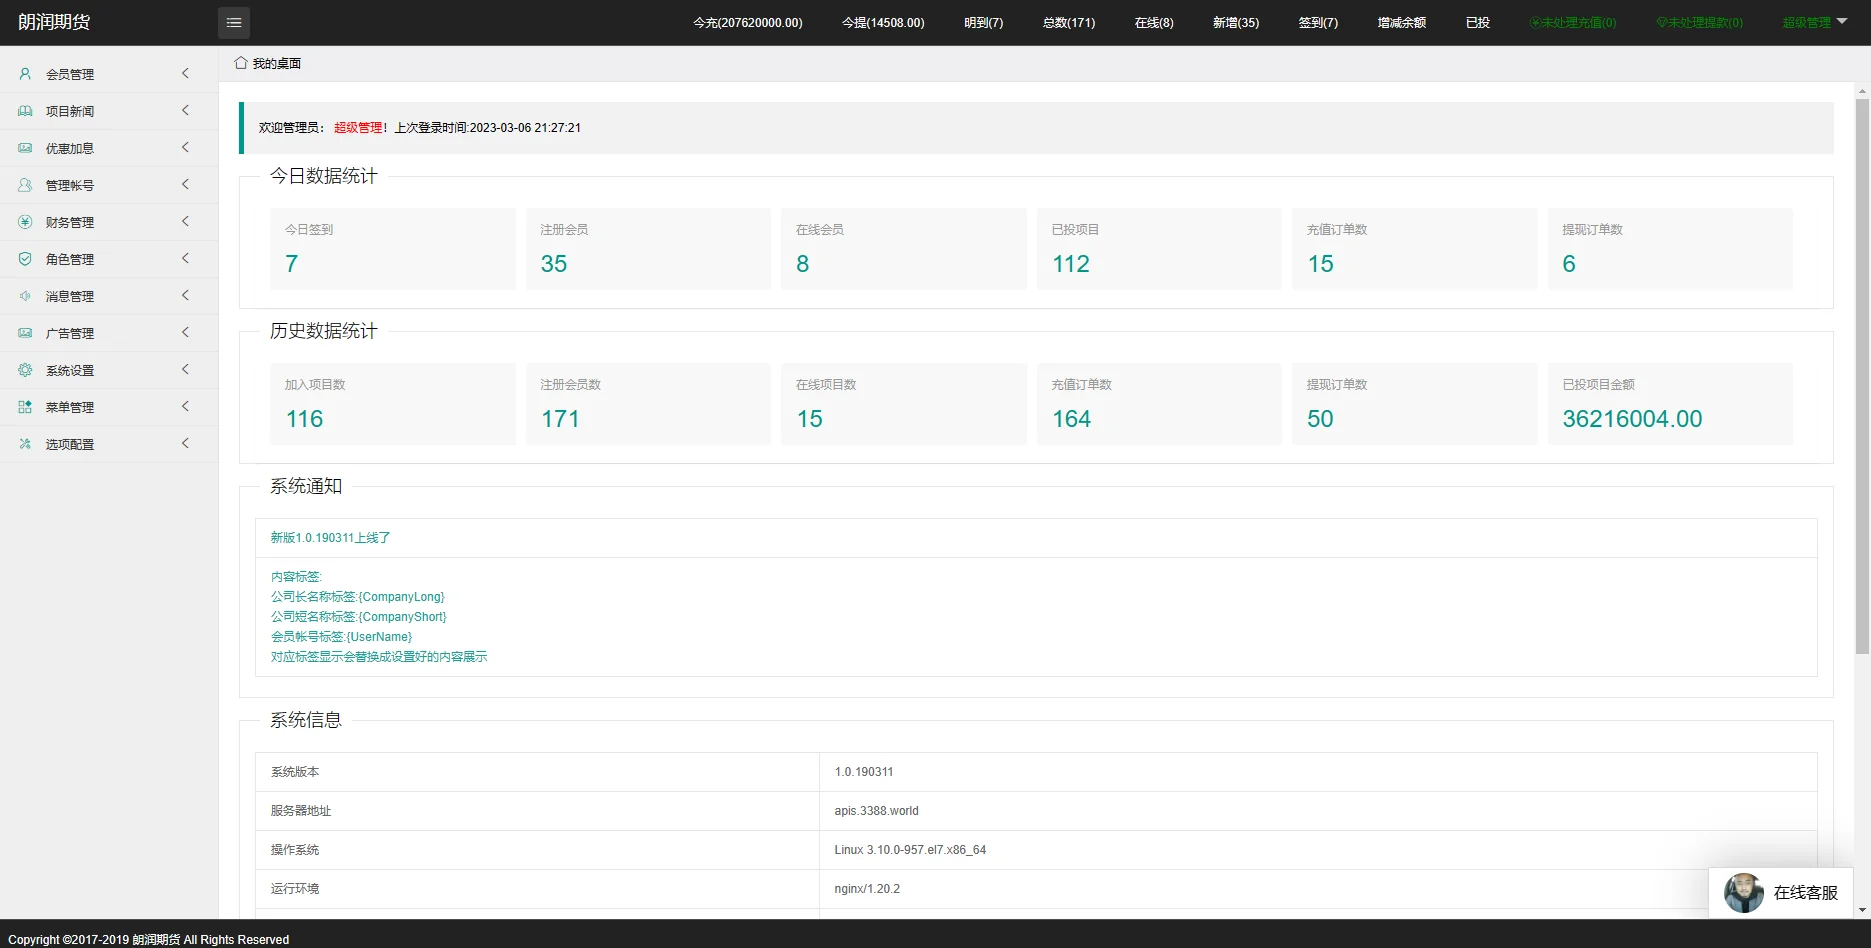Click the page vertical scrollbar
Screen dimensions: 1871x948
point(1862,400)
